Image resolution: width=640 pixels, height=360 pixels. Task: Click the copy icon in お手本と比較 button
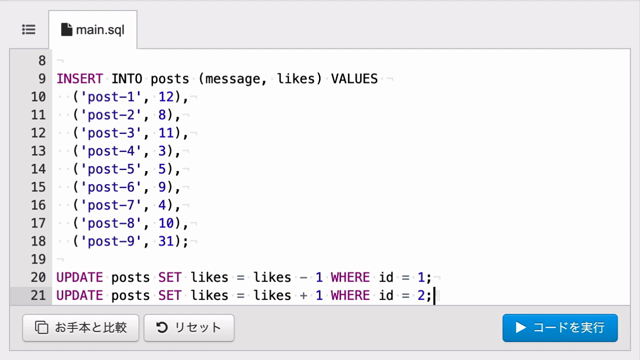pyautogui.click(x=41, y=327)
